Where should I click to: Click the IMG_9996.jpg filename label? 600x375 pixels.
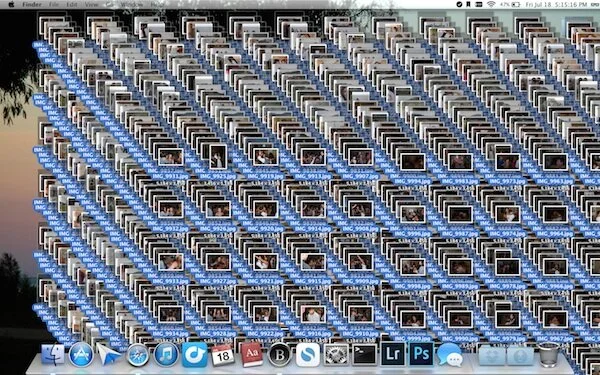412,233
